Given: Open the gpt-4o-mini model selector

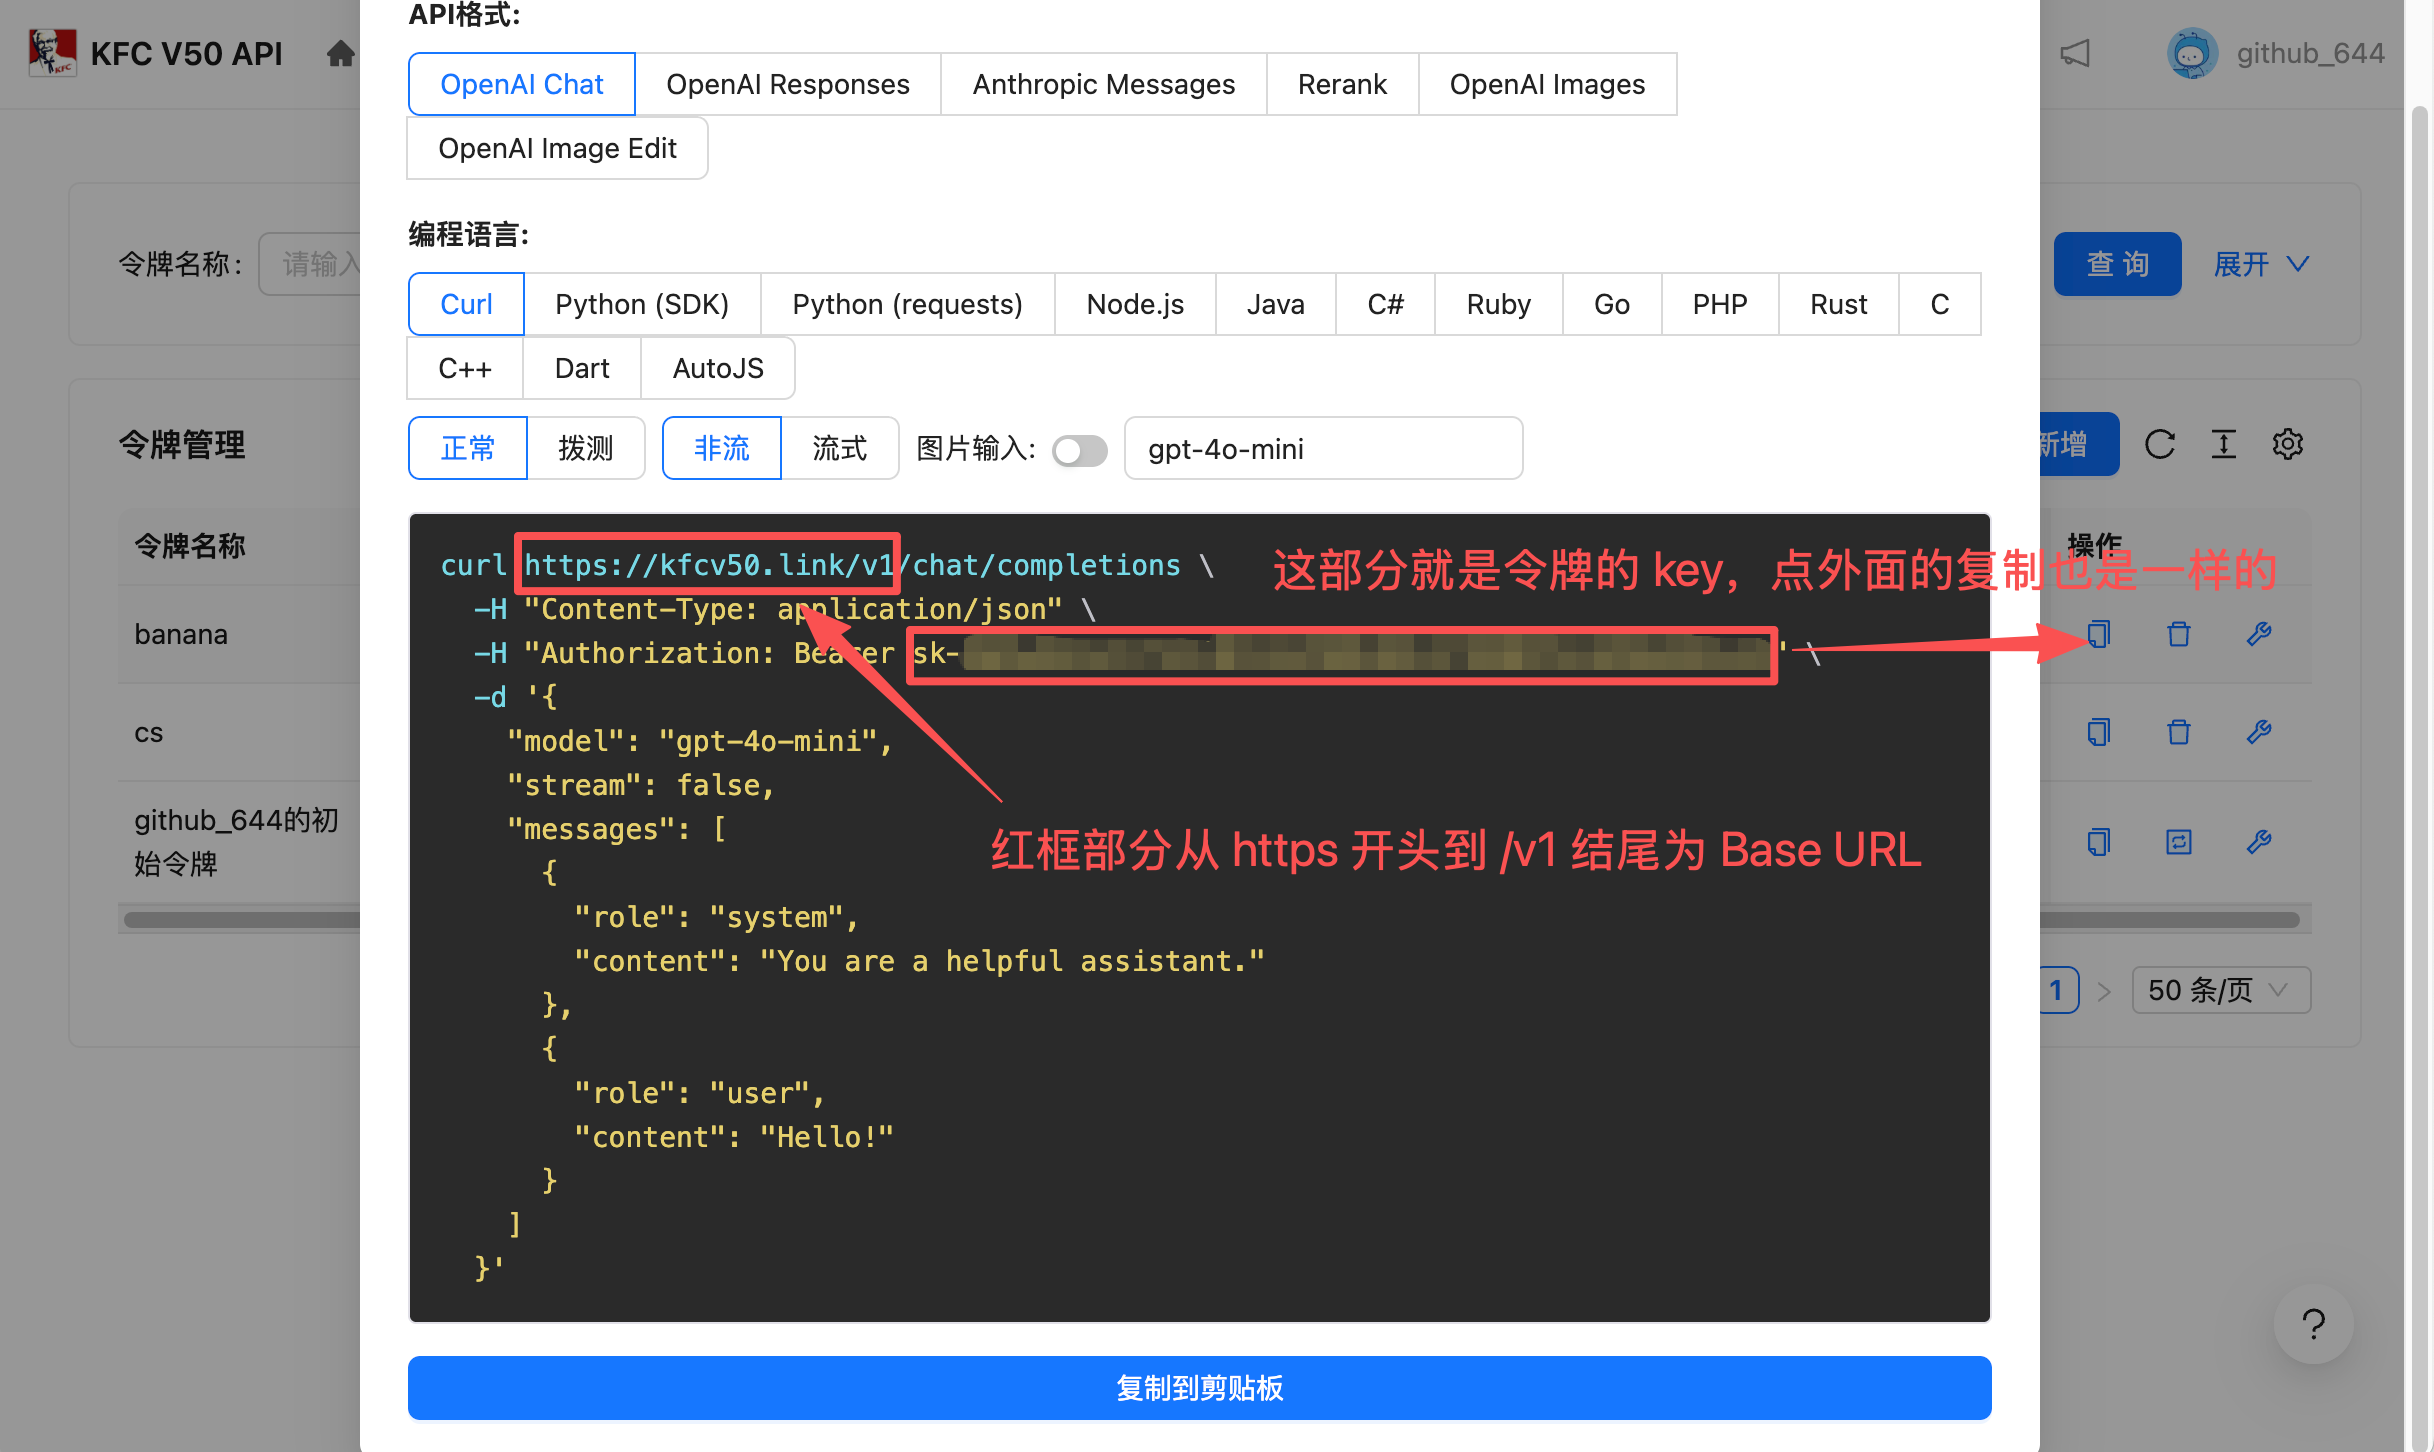Looking at the screenshot, I should (1322, 449).
